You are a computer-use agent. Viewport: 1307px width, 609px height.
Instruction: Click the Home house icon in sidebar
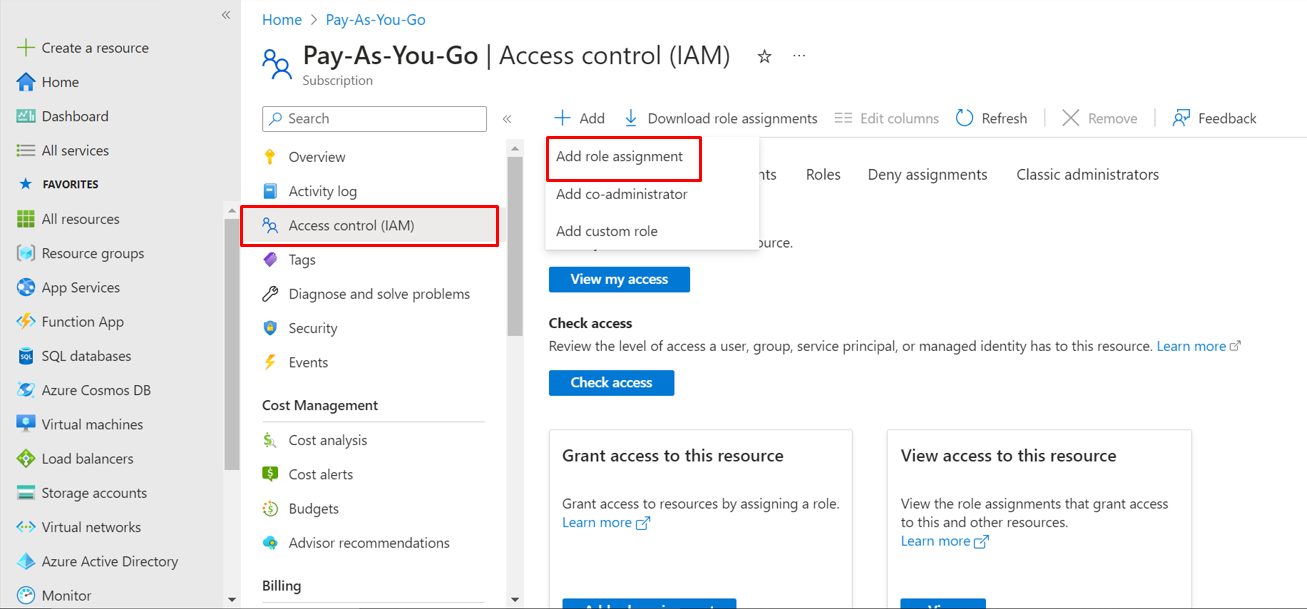tap(26, 82)
